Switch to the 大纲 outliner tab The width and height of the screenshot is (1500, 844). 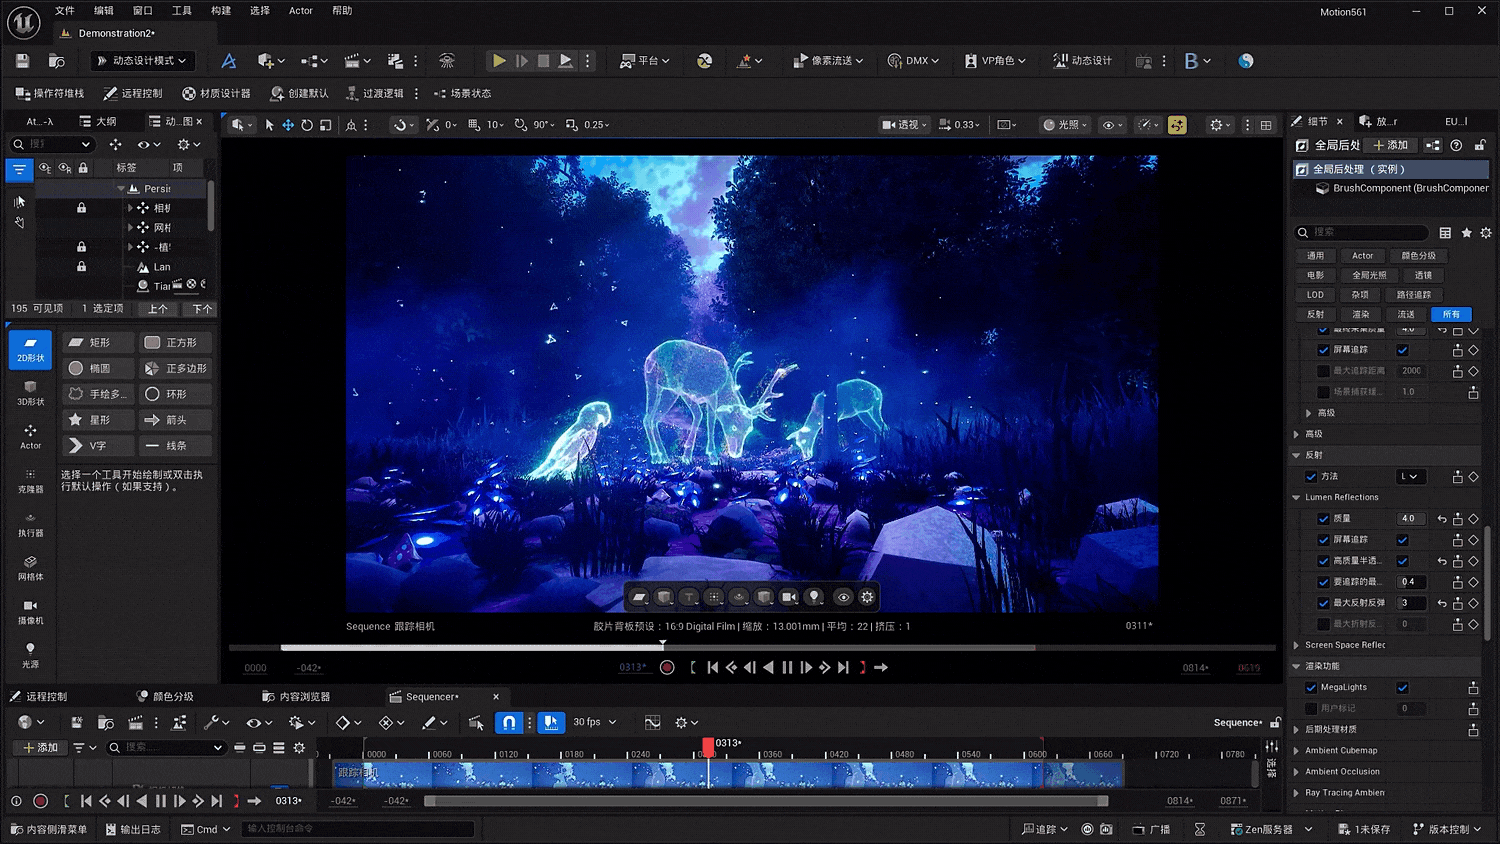pyautogui.click(x=98, y=121)
